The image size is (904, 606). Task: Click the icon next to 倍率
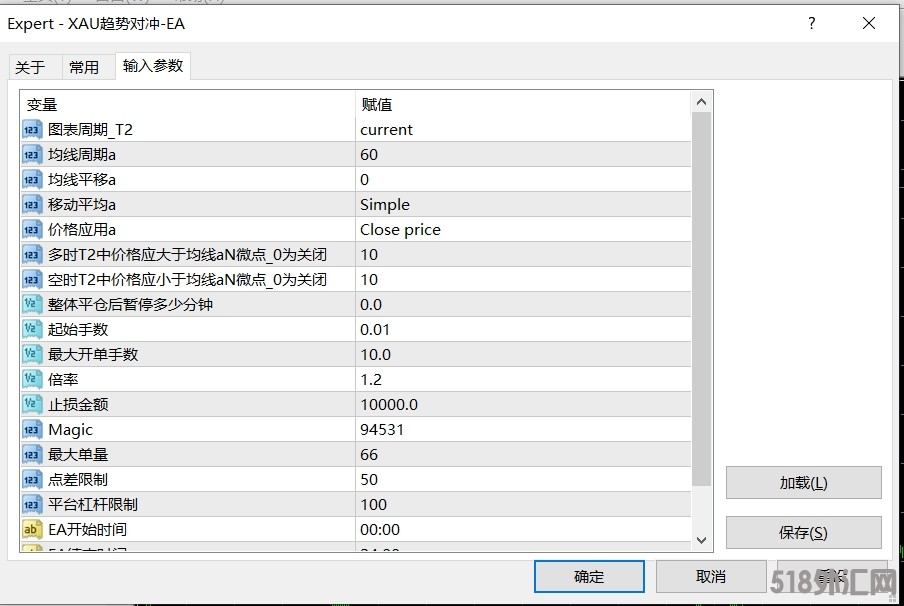click(x=32, y=380)
